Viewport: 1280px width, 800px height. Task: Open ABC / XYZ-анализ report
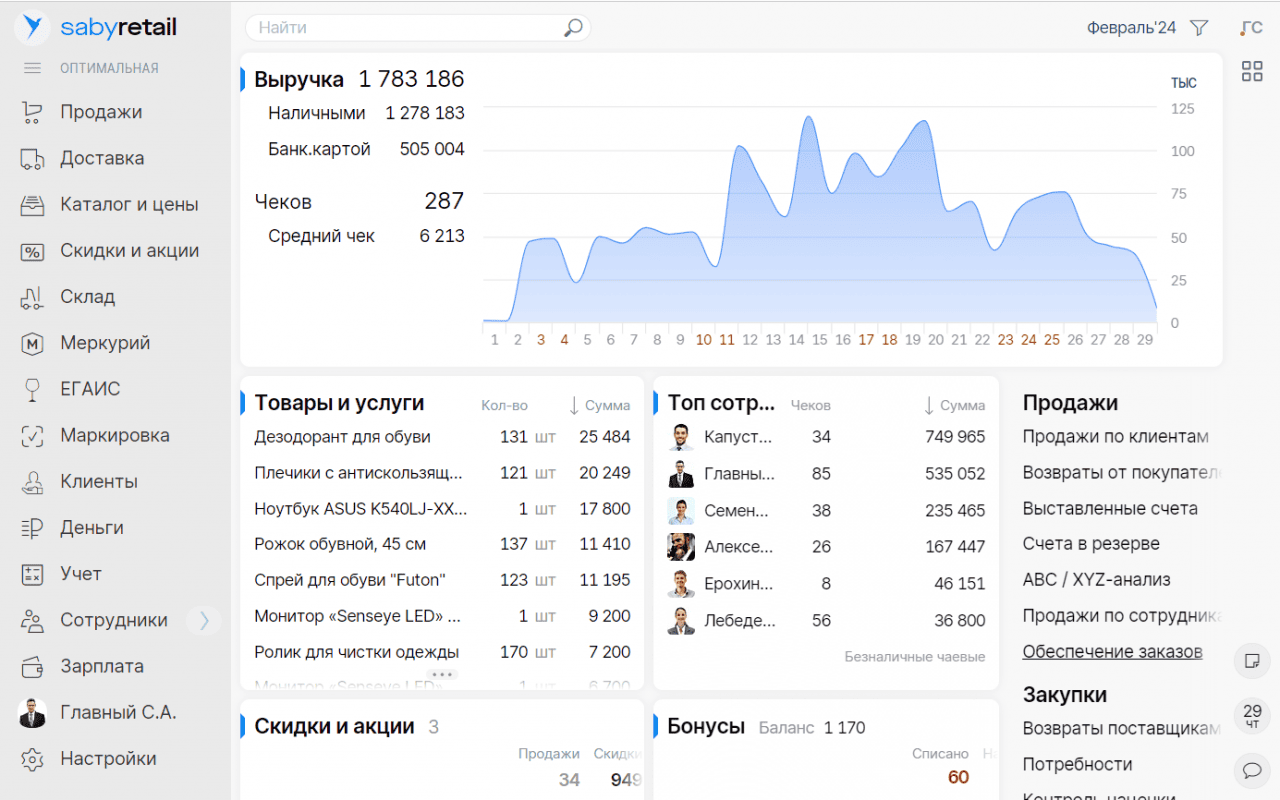(x=1096, y=579)
